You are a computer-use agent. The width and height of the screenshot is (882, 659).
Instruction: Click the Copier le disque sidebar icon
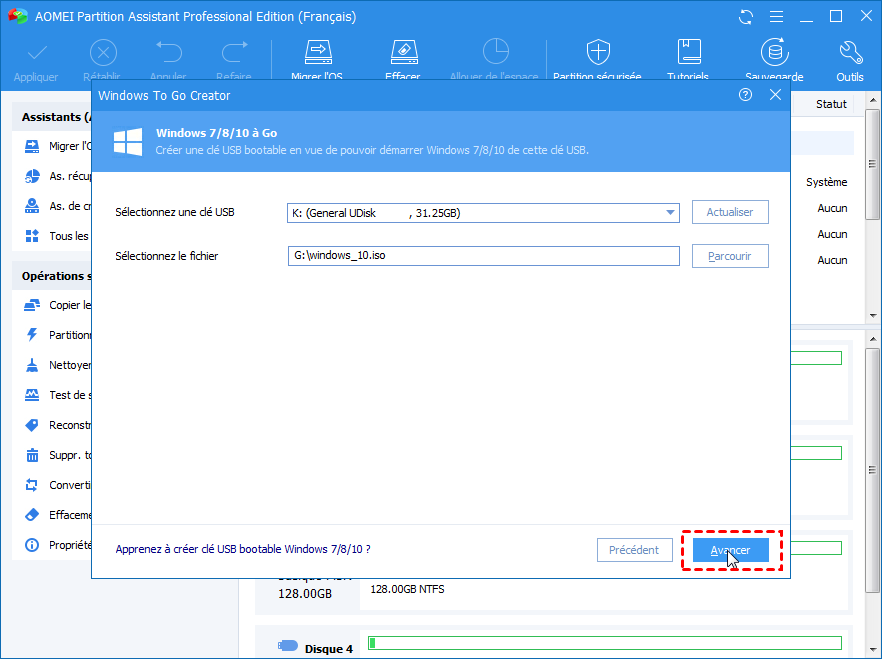(x=32, y=305)
